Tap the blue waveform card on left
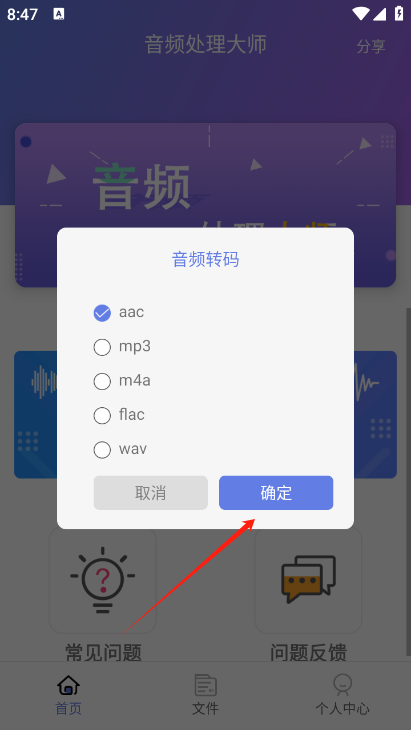Image resolution: width=411 pixels, height=730 pixels. pos(35,414)
